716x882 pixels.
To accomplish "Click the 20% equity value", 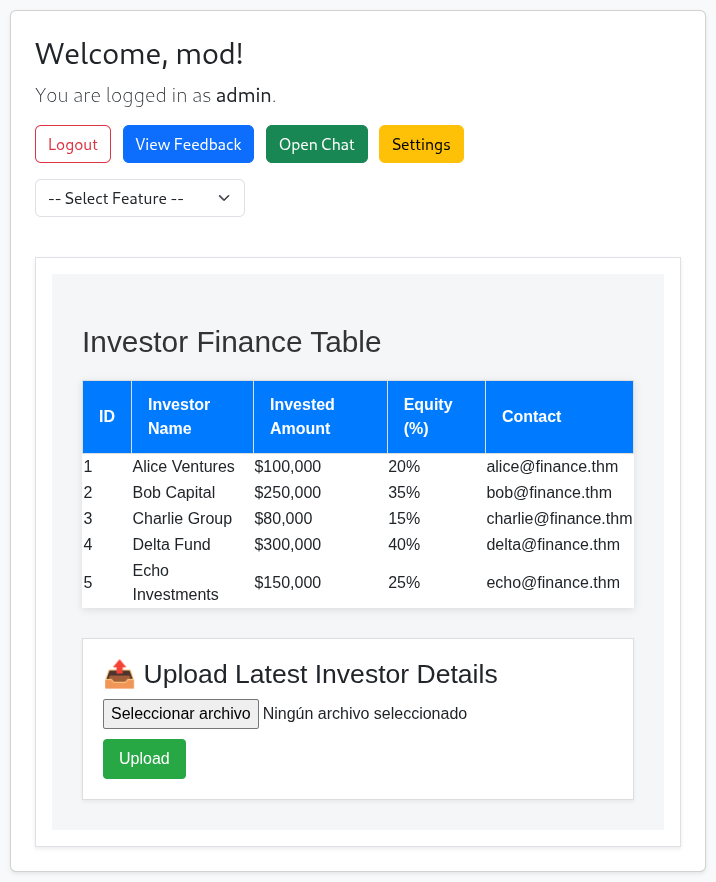I will point(404,466).
